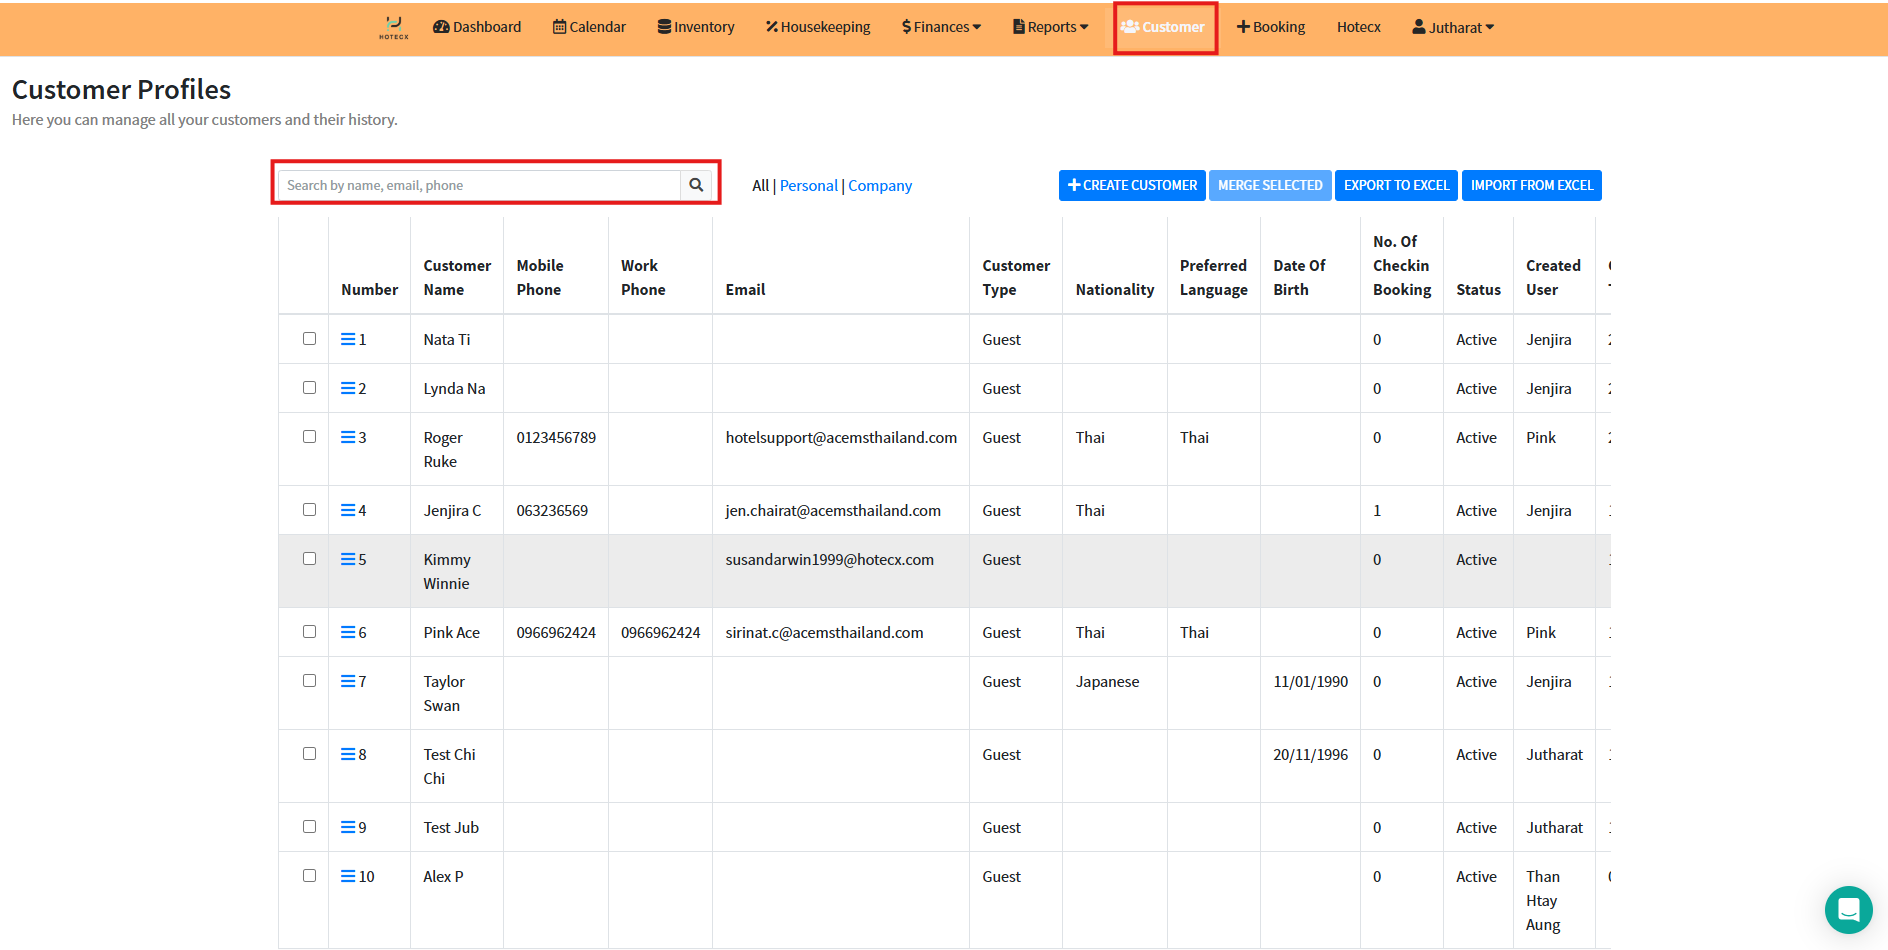This screenshot has width=1888, height=950.
Task: Click the Hotecx logo icon
Action: click(393, 27)
